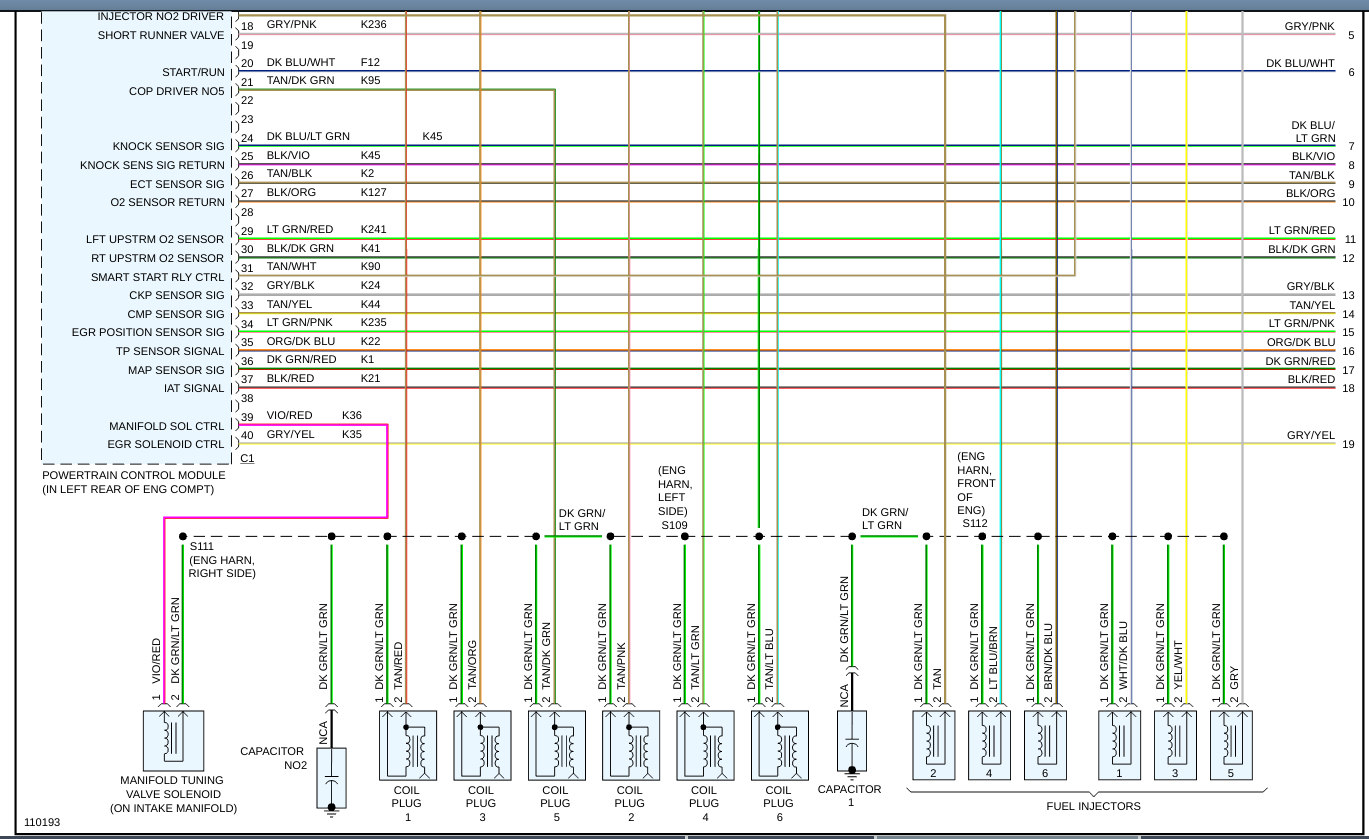Viewport: 1369px width, 839px height.
Task: Click the ECT SENSOR SIG label
Action: pos(177,185)
